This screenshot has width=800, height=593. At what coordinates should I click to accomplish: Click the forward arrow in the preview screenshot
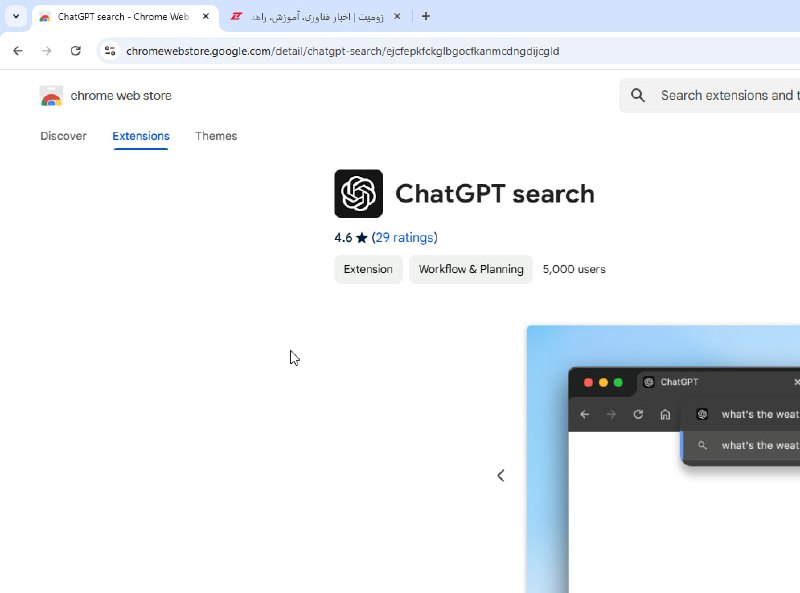(611, 414)
